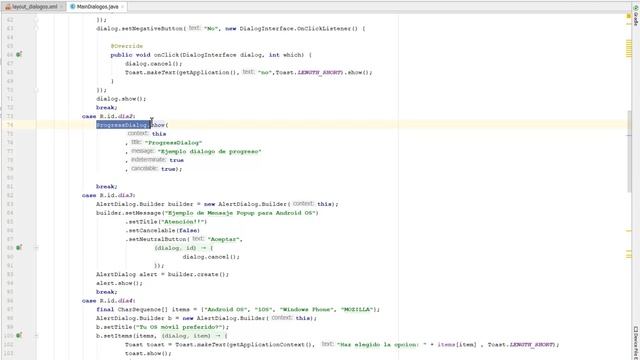Click case R.id.dia4: label
This screenshot has height=360, width=640.
[109, 300]
